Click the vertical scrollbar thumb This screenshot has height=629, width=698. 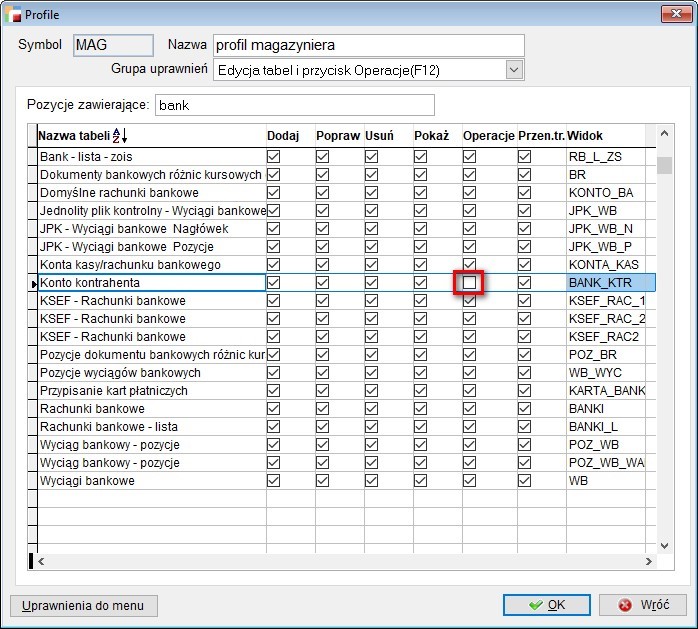click(664, 165)
